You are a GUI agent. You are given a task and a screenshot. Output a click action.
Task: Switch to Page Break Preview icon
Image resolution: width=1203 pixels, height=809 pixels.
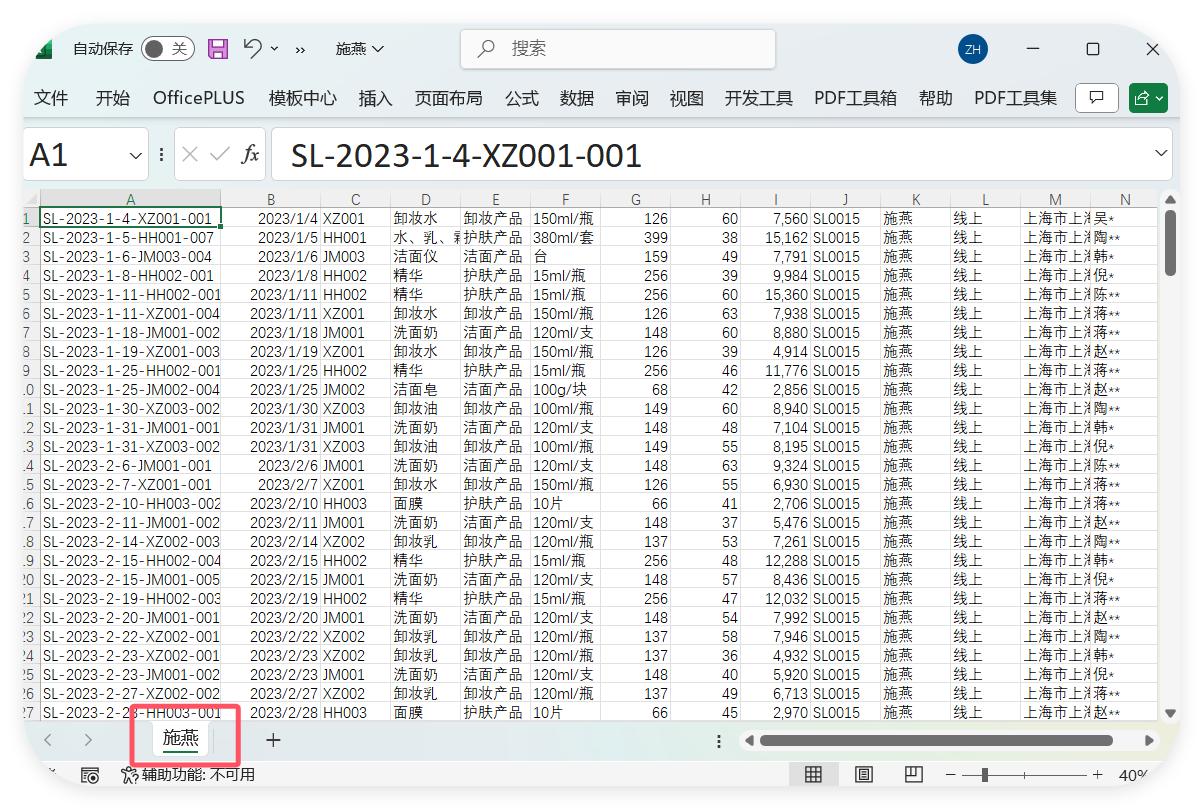pyautogui.click(x=913, y=775)
